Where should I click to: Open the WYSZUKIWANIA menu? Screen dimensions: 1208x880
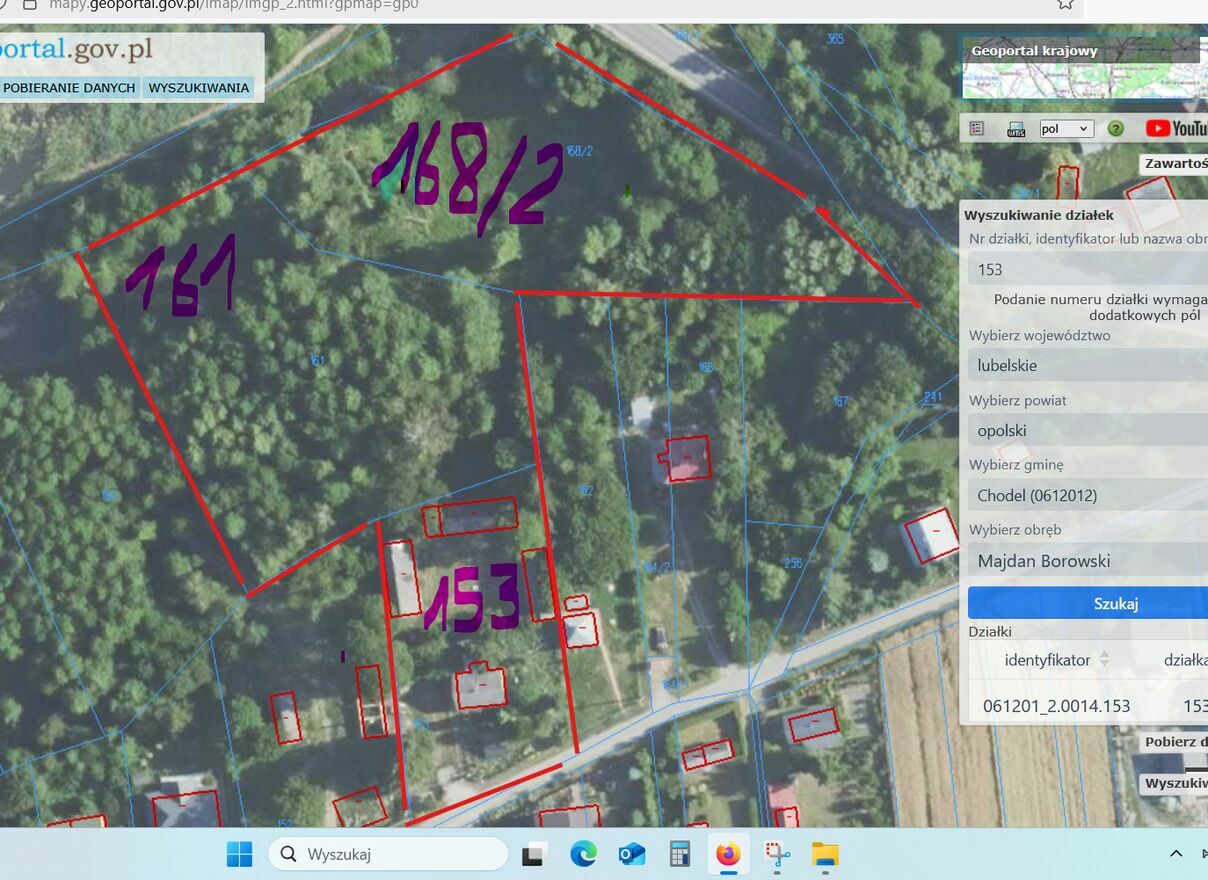coord(198,88)
